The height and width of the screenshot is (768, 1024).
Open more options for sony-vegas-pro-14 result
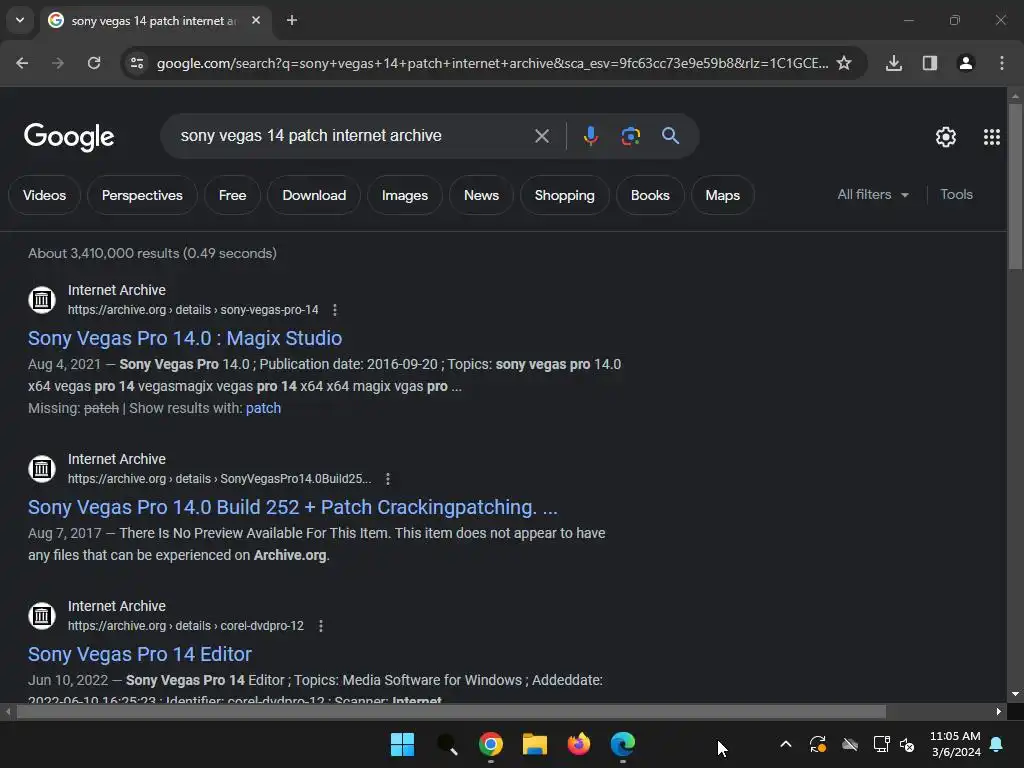[x=335, y=310]
